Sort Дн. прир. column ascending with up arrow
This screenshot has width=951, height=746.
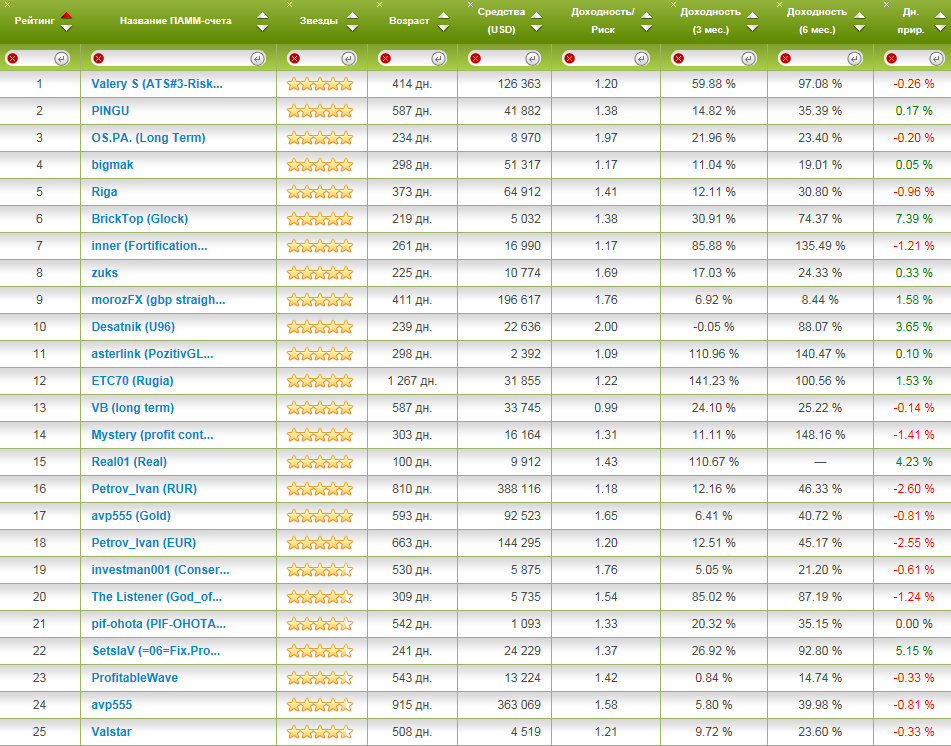coord(940,16)
